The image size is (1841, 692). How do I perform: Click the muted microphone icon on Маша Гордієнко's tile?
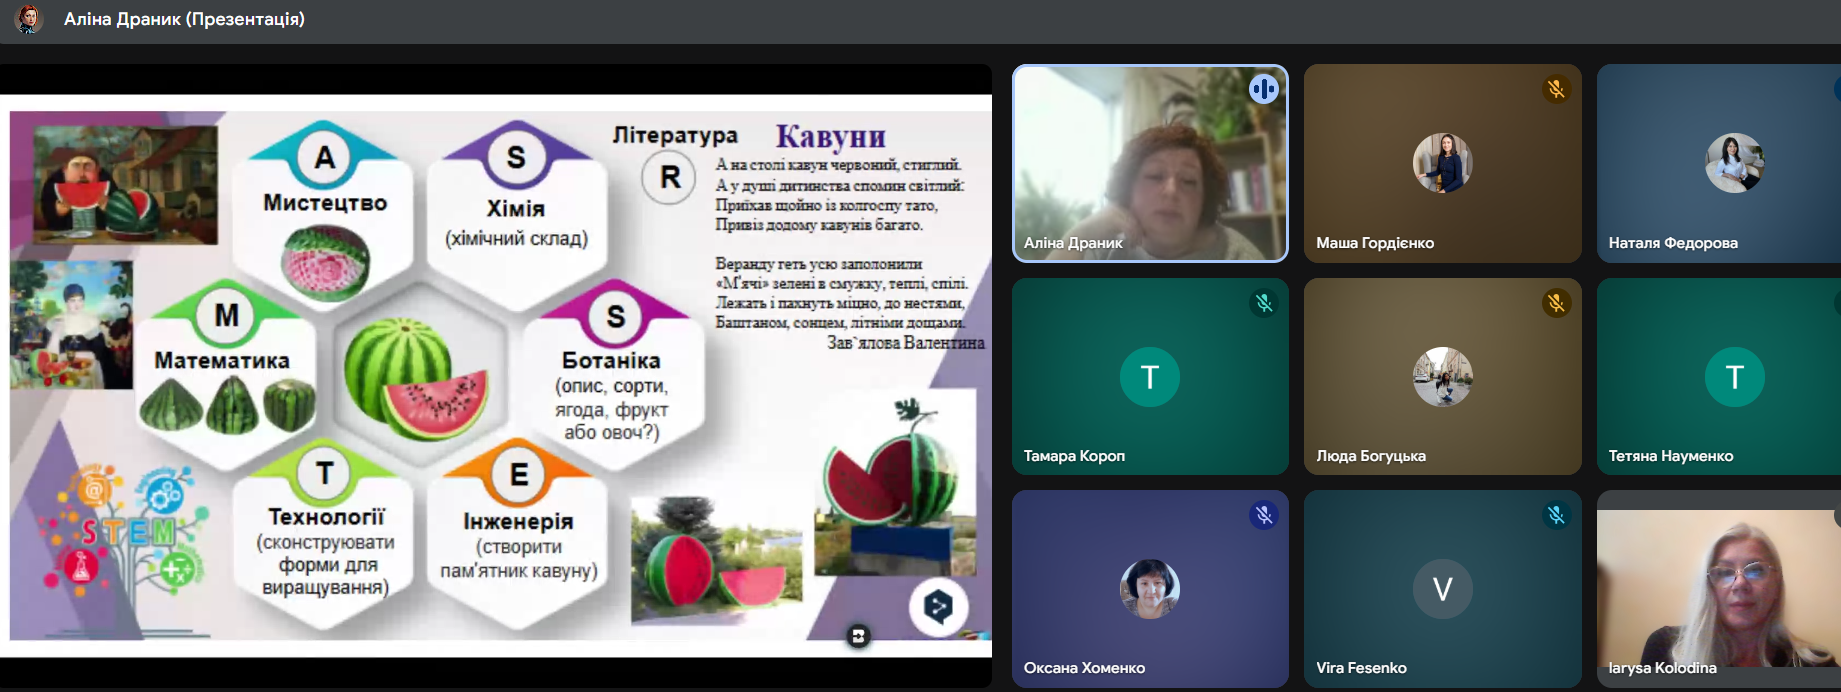pyautogui.click(x=1555, y=89)
